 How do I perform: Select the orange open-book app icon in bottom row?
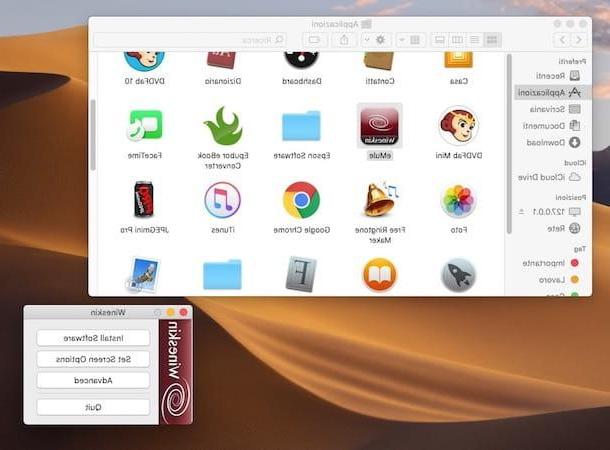click(379, 275)
